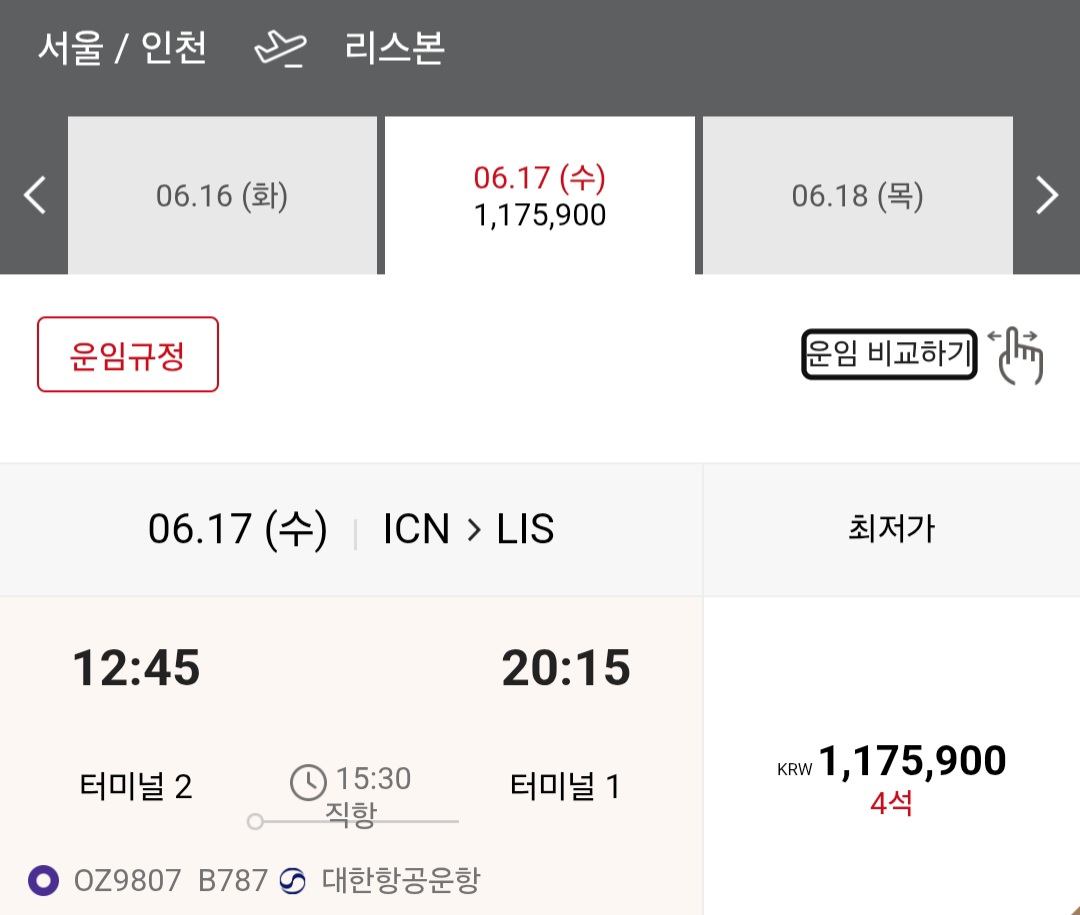Click the 운임 비교하기 compare button
The width and height of the screenshot is (1080, 915).
point(889,354)
